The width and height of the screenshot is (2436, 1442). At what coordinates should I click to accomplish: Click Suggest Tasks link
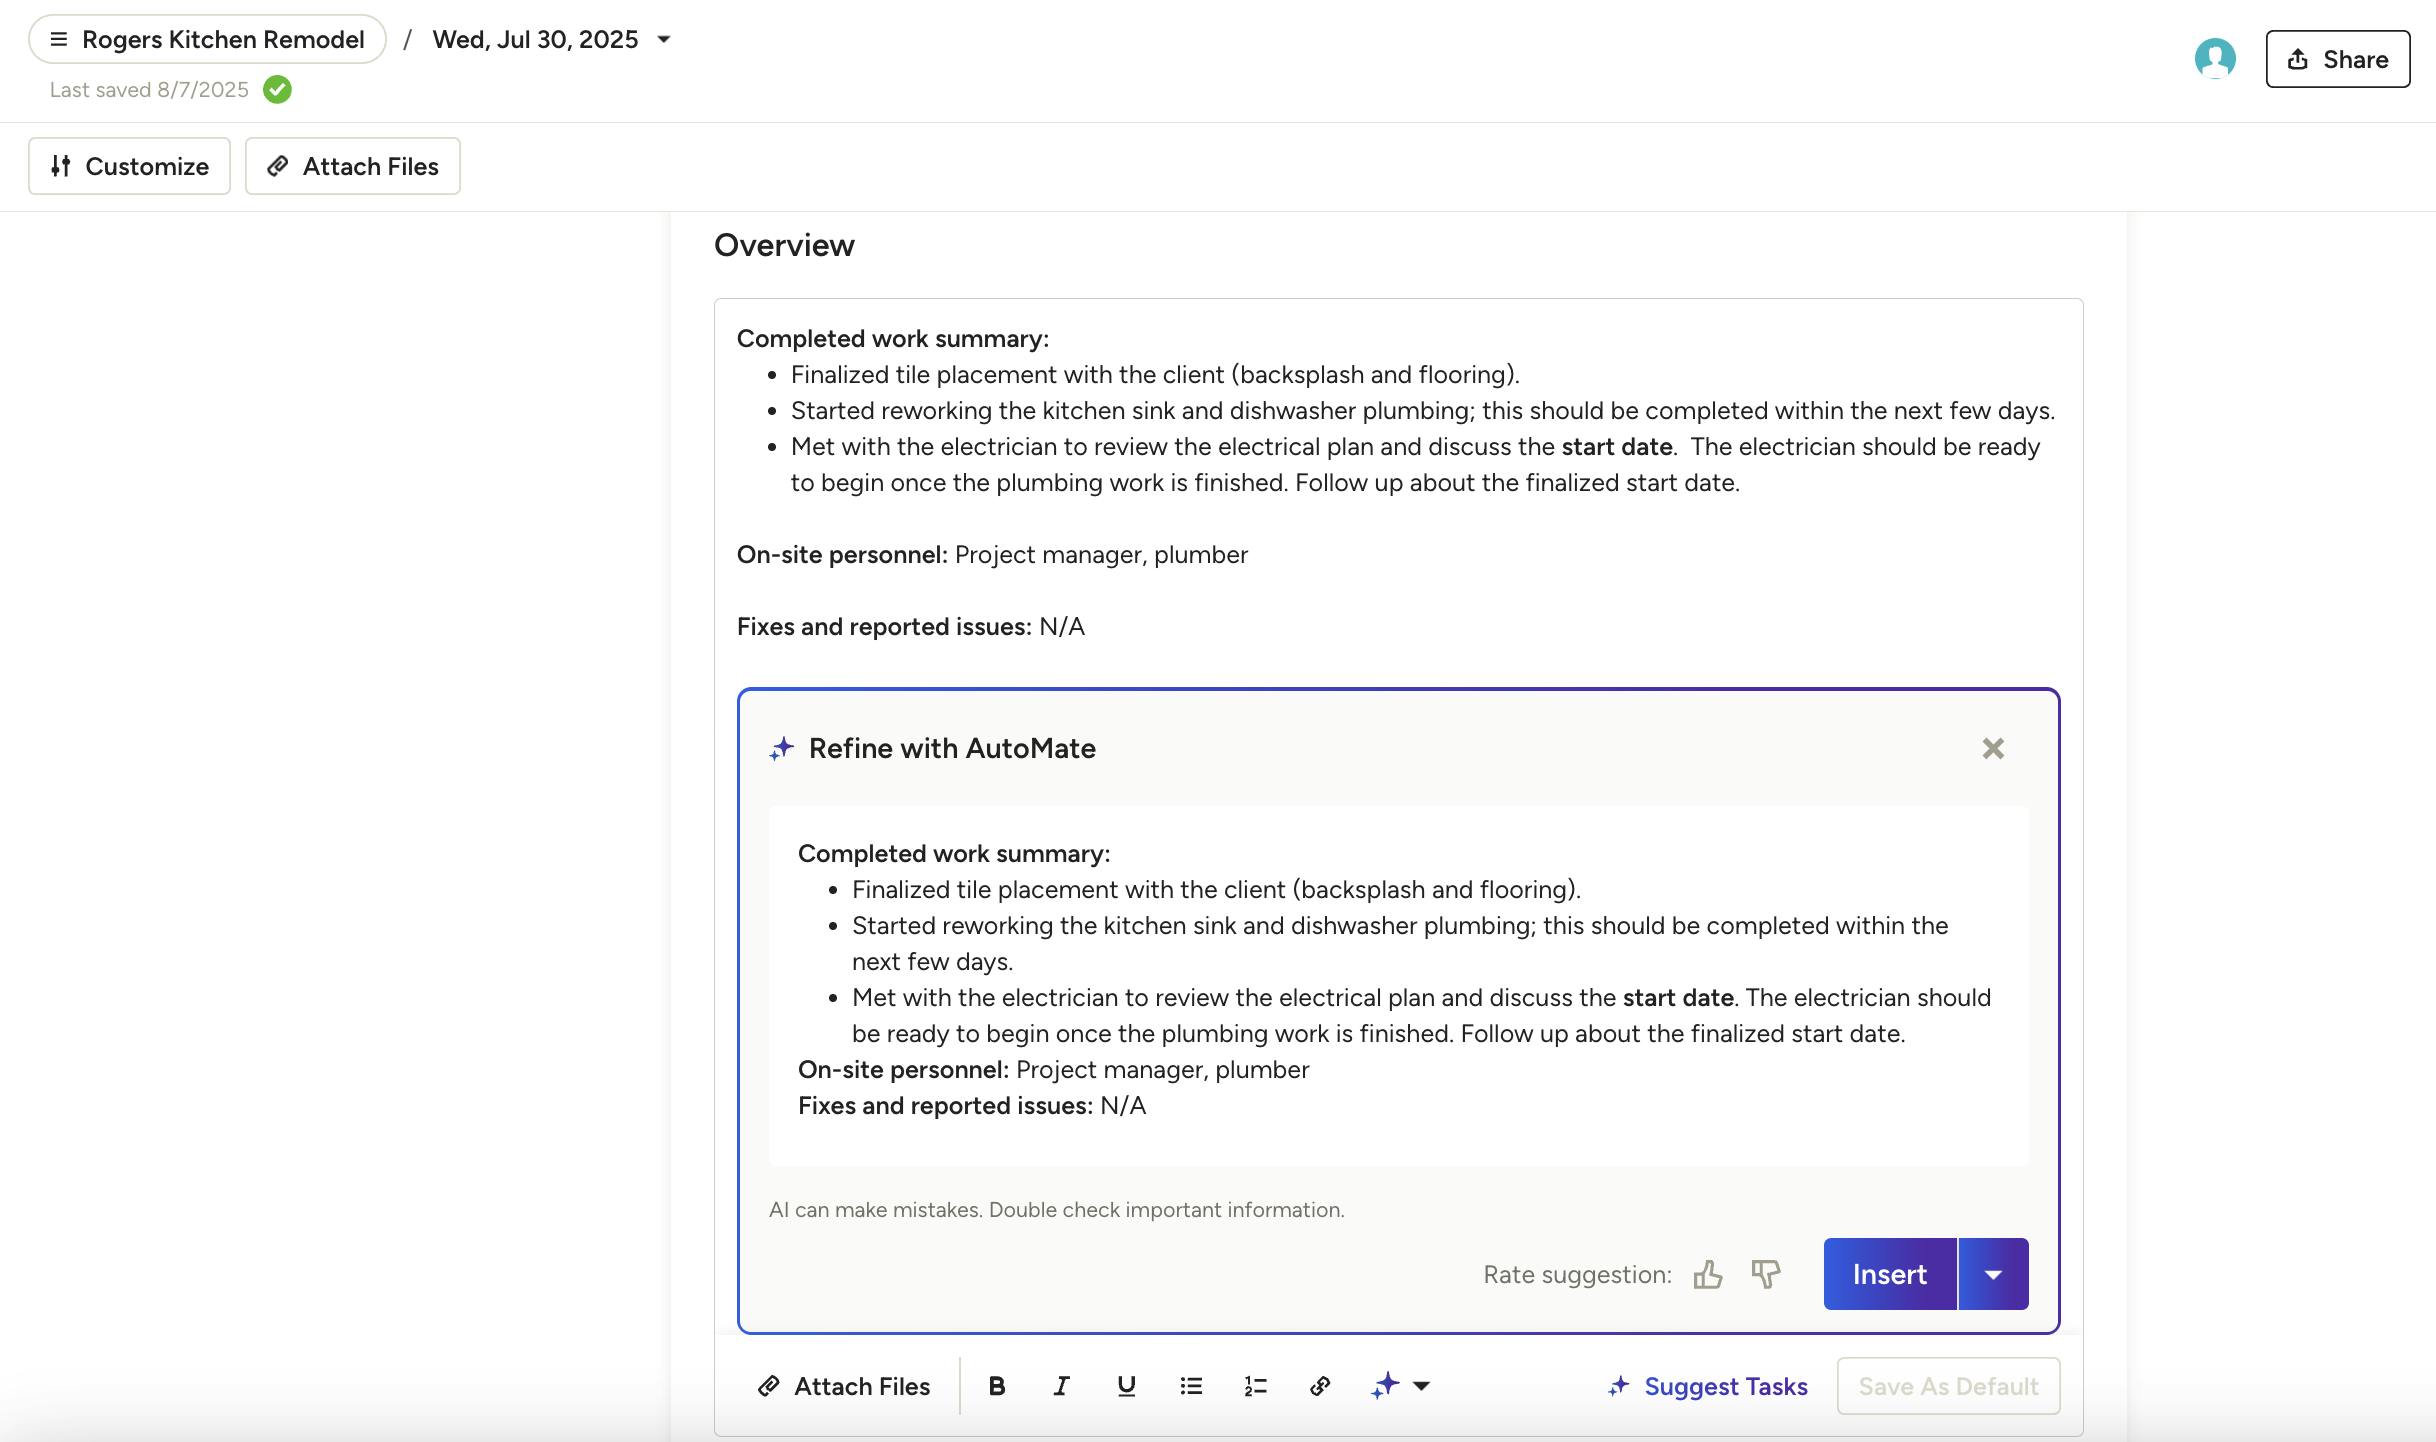click(1707, 1386)
